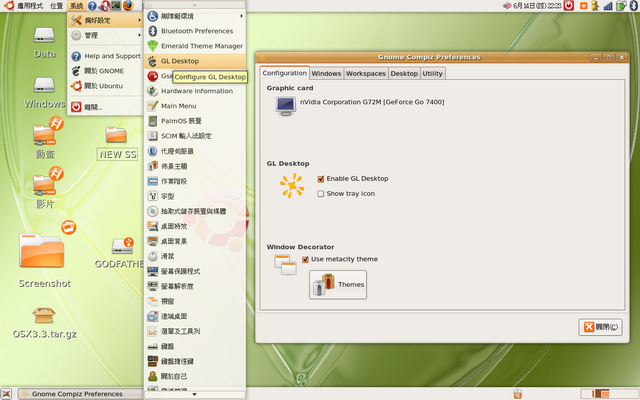Open the terminal launcher in top panel
Viewport: 640px width, 400px height.
click(x=116, y=5)
